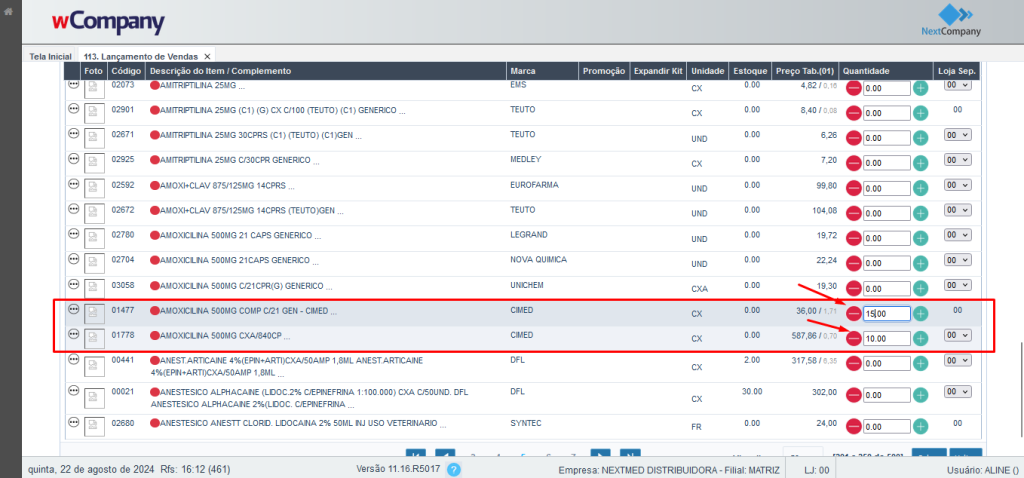Increase quantity for item 02901
Screen dimensions: 1024x478
920,113
